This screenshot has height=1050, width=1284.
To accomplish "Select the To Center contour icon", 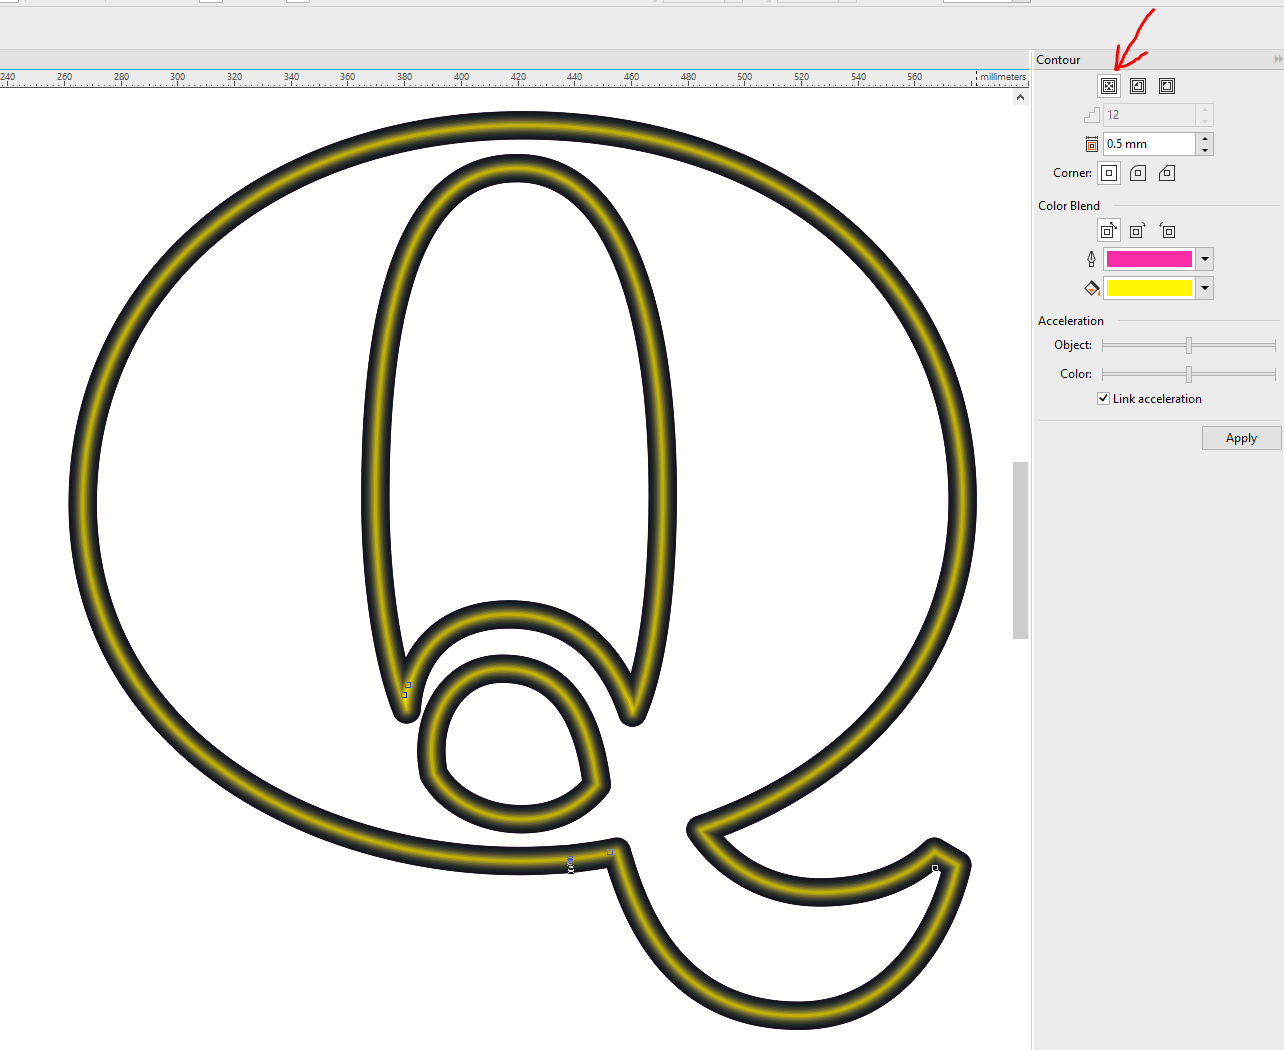I will click(x=1109, y=86).
